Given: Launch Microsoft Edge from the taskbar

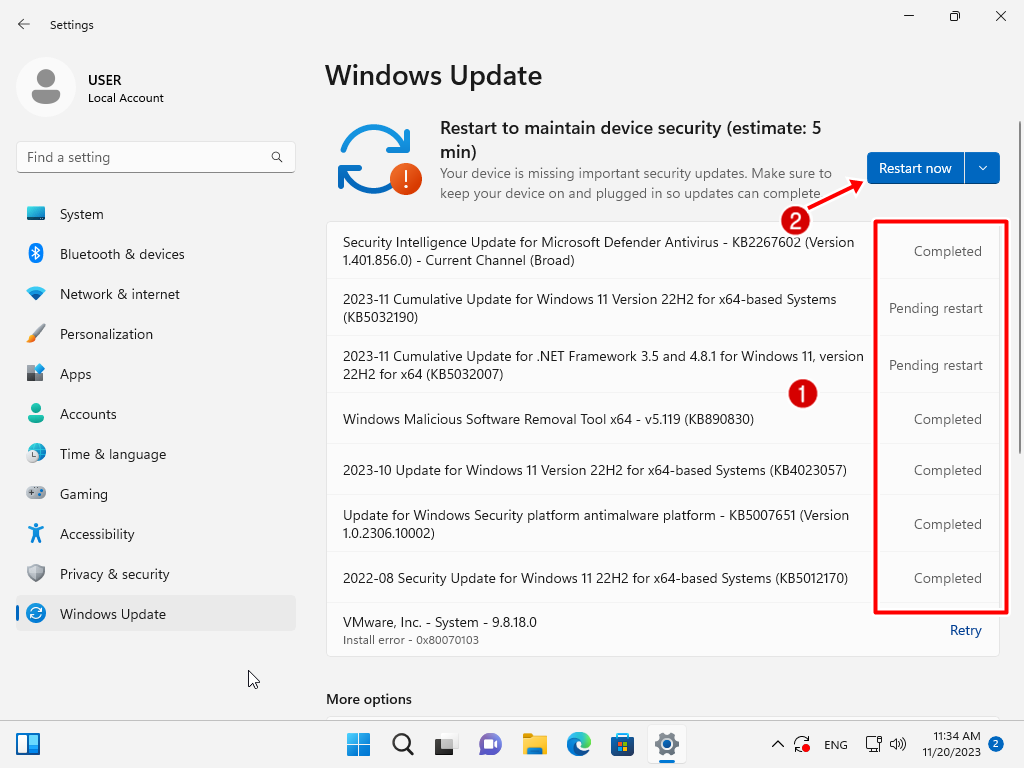Looking at the screenshot, I should tap(579, 744).
